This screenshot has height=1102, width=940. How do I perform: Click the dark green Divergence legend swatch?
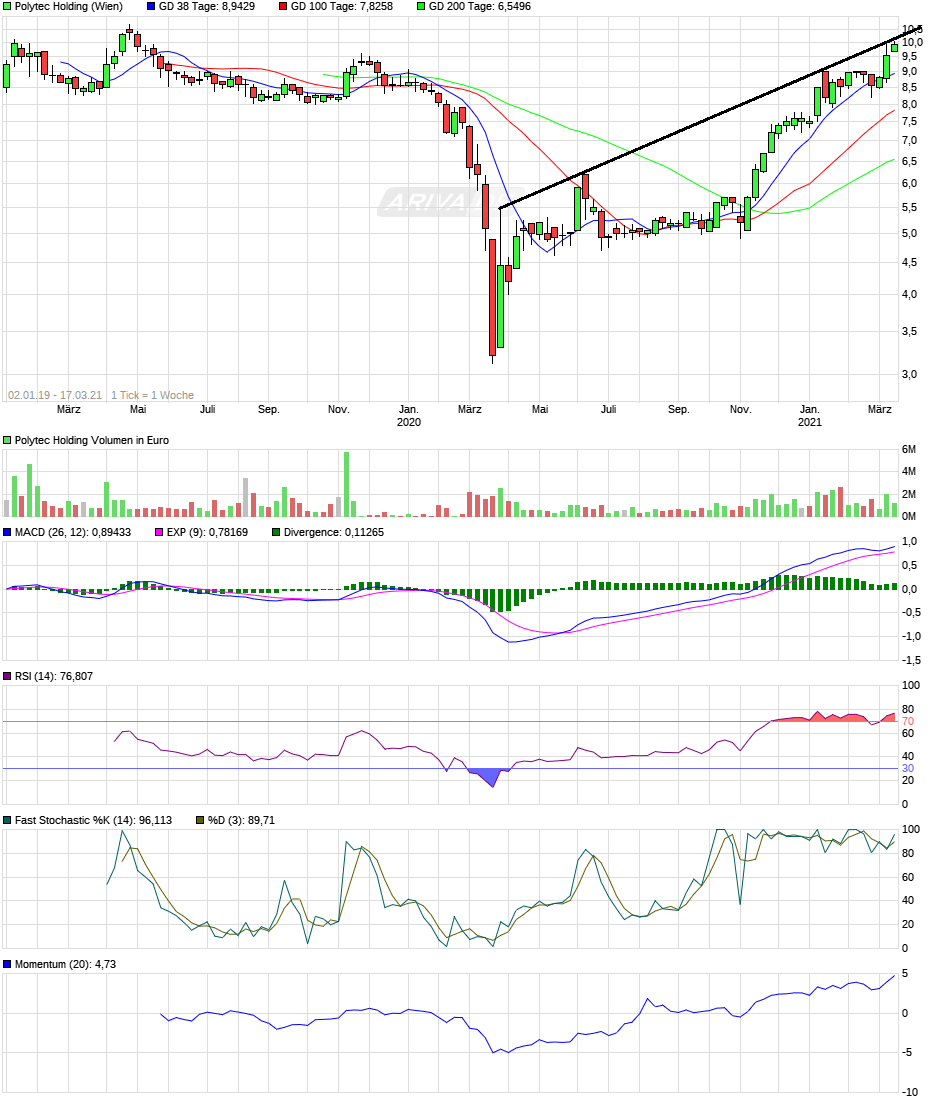276,533
